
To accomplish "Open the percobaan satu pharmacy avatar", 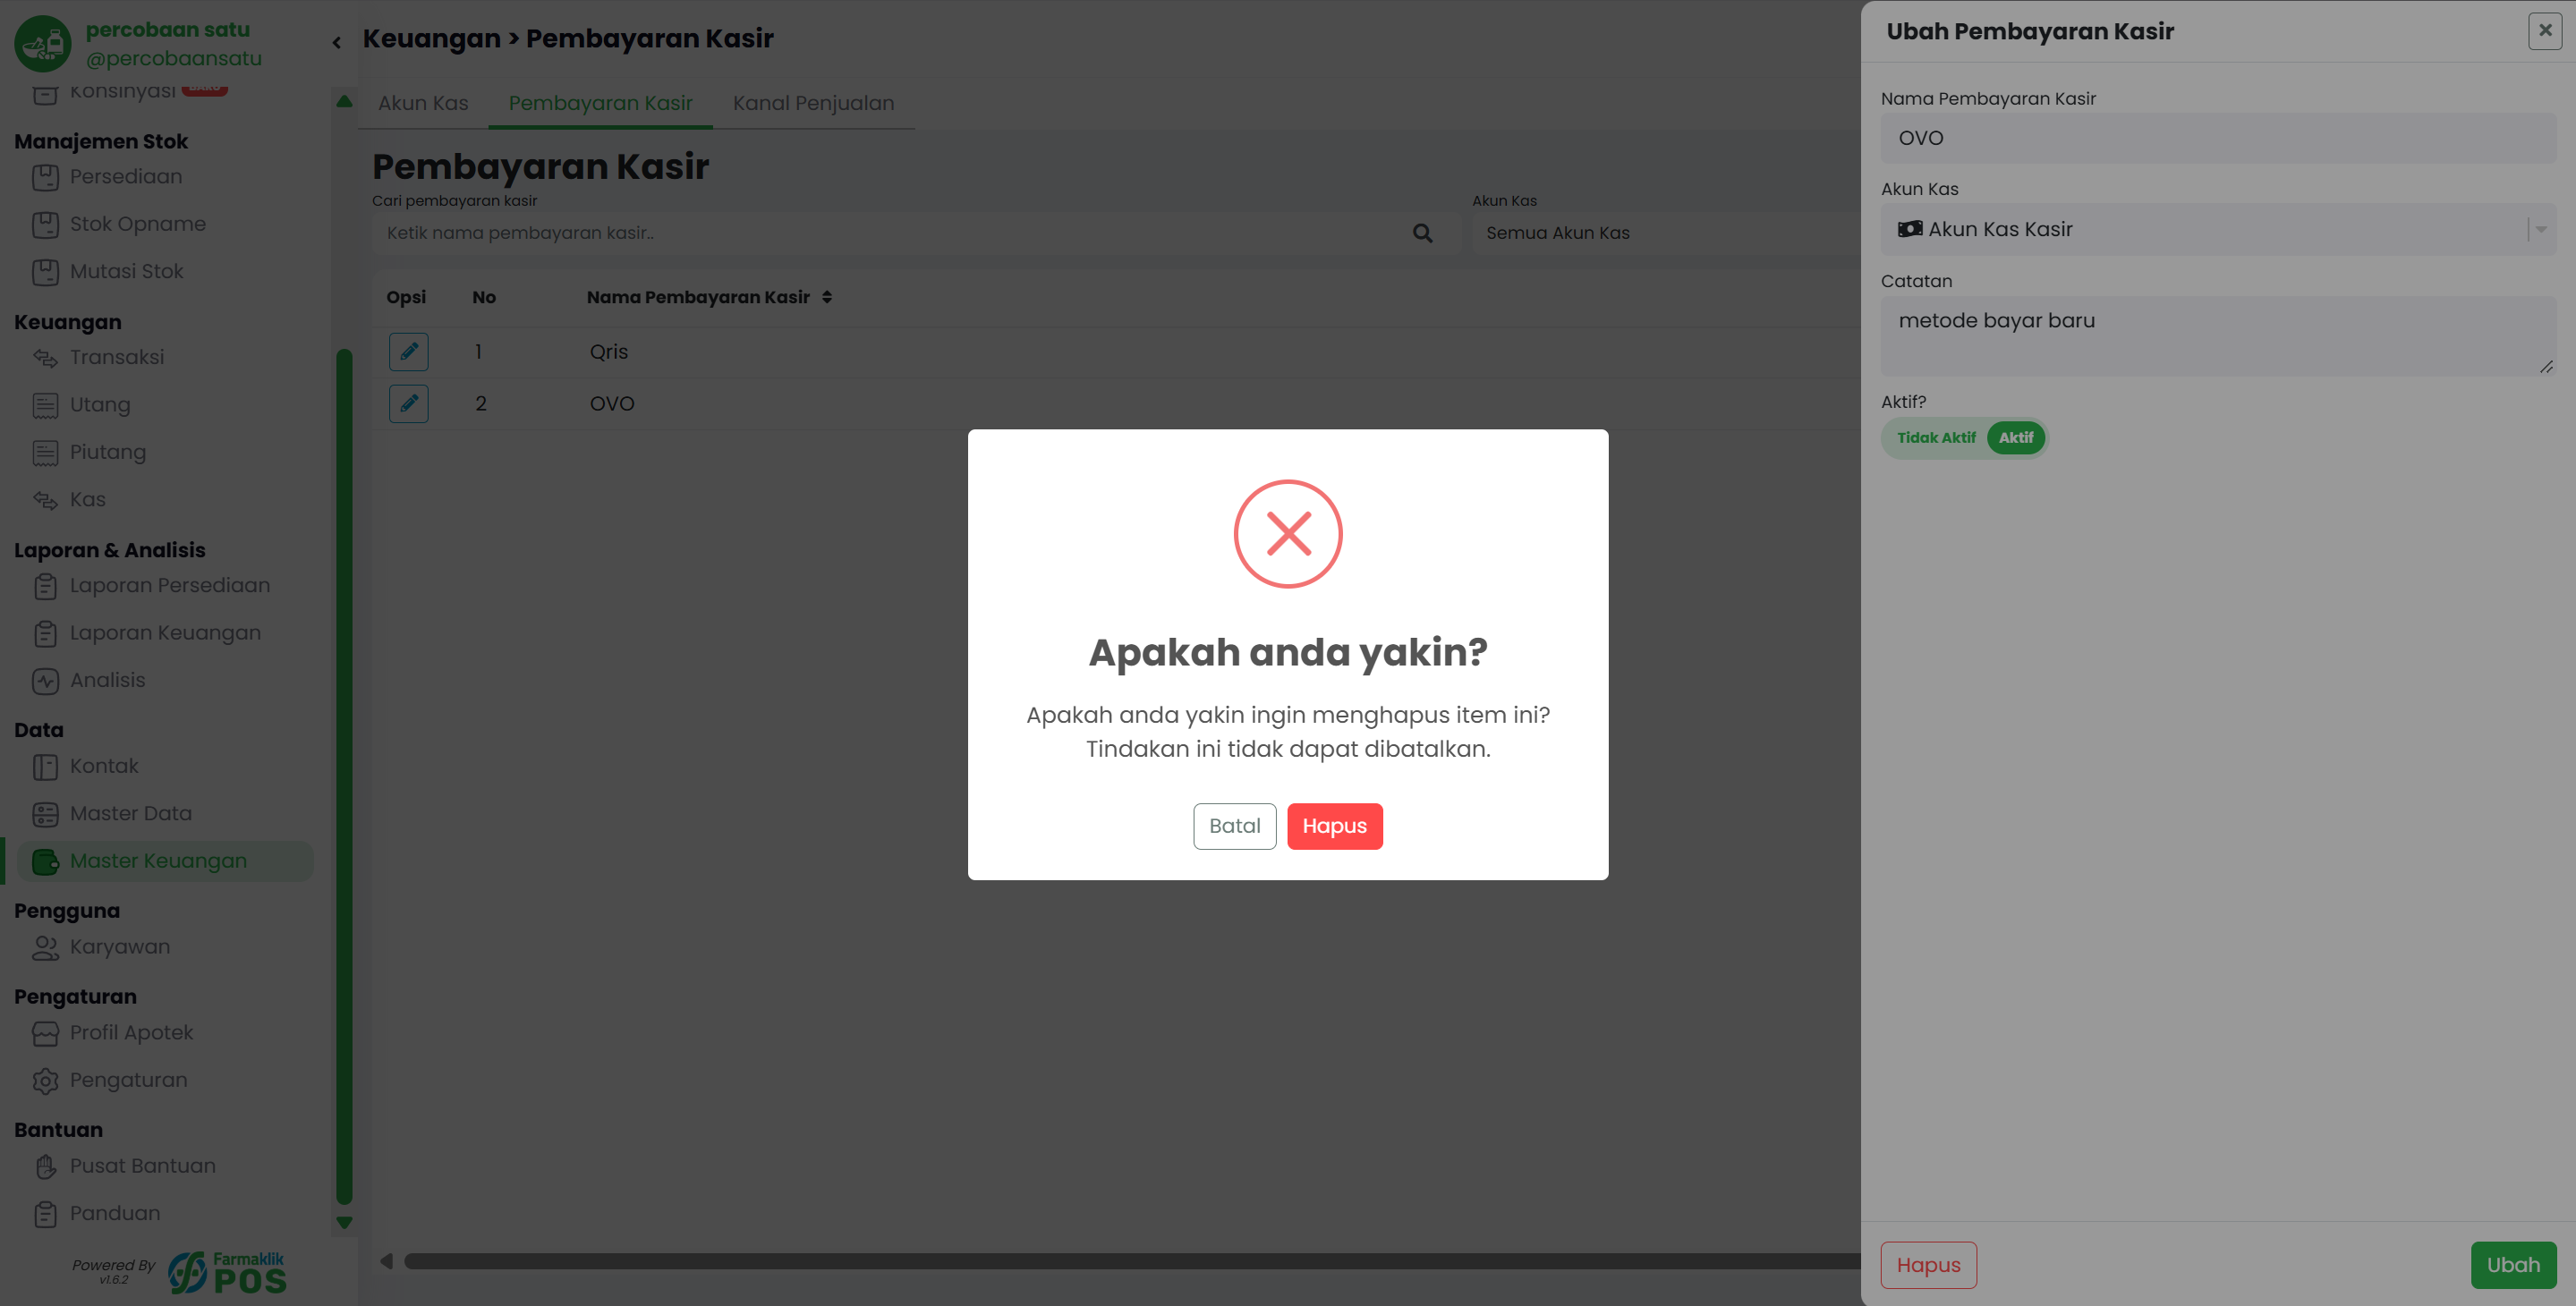I will tap(43, 44).
